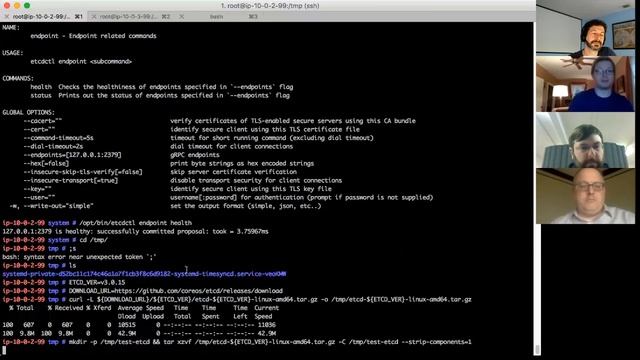This screenshot has width=640, height=360.
Task: Close the second ⌘2 terminal tab using its x
Action: 94,17
